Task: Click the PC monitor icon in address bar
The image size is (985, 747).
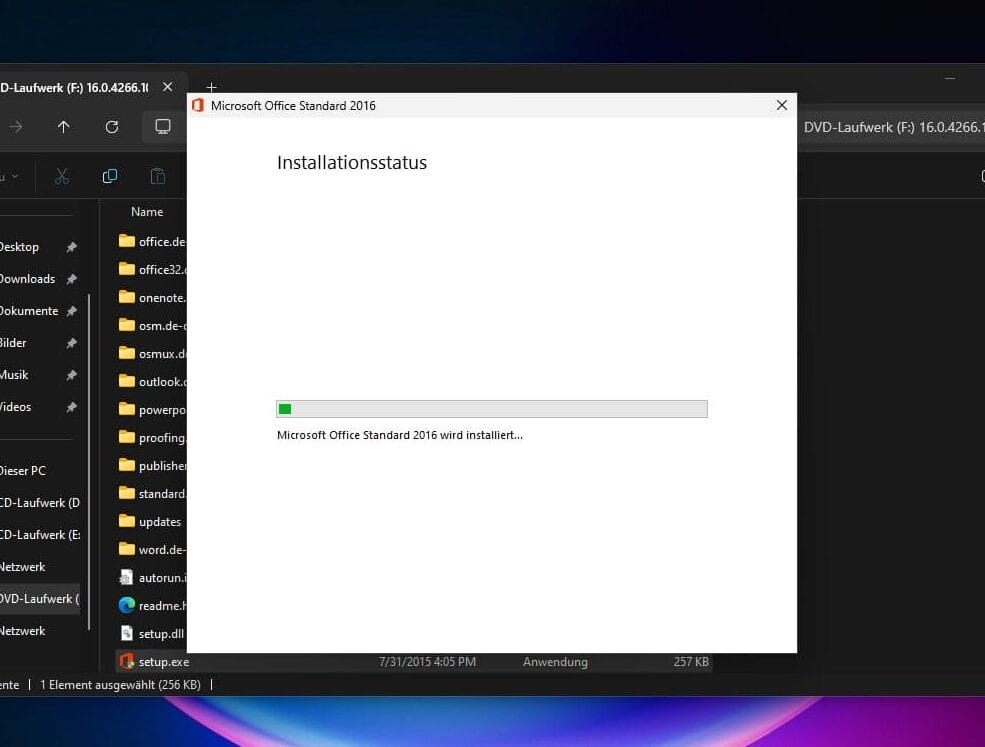Action: (x=162, y=127)
